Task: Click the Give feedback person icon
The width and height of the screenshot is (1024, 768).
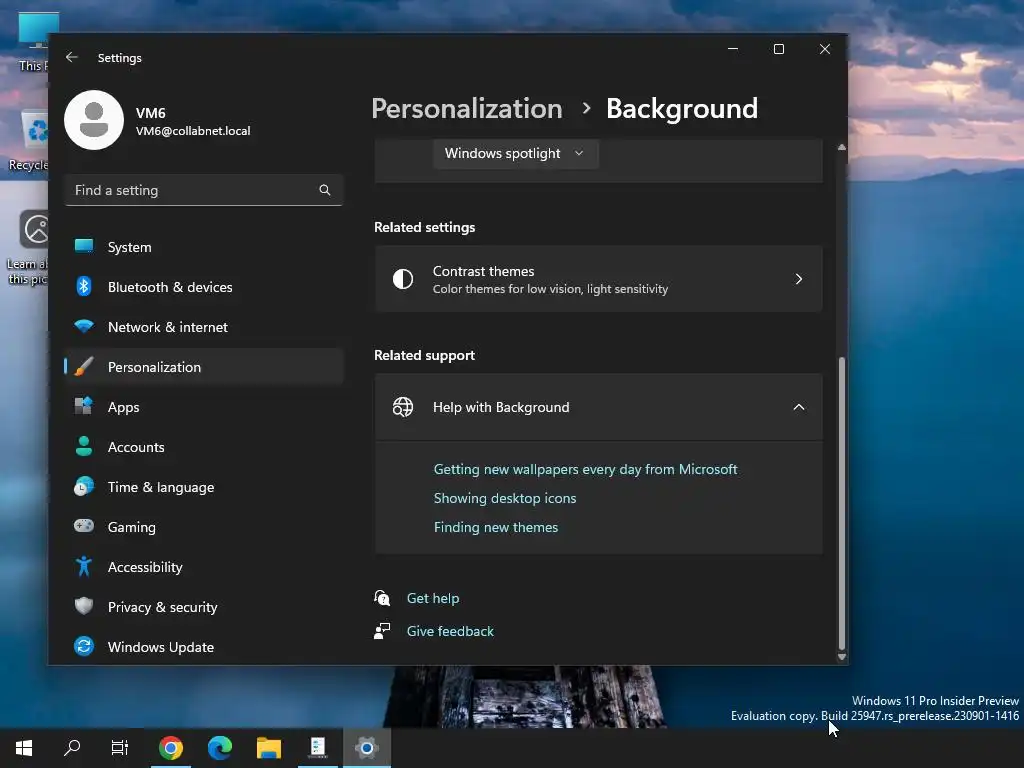Action: pyautogui.click(x=382, y=631)
